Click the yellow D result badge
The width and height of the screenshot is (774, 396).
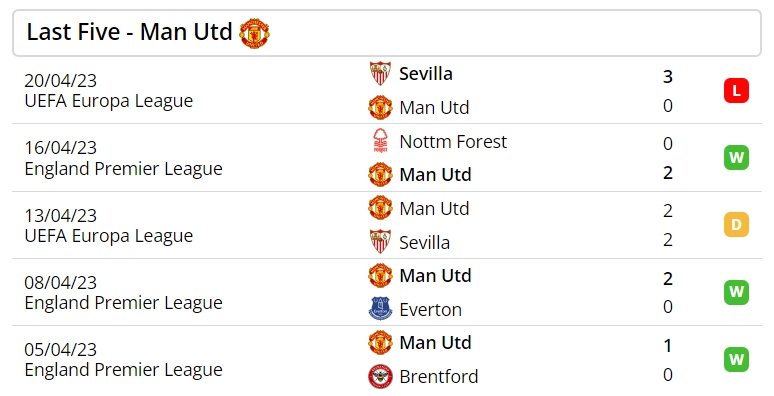coord(736,225)
